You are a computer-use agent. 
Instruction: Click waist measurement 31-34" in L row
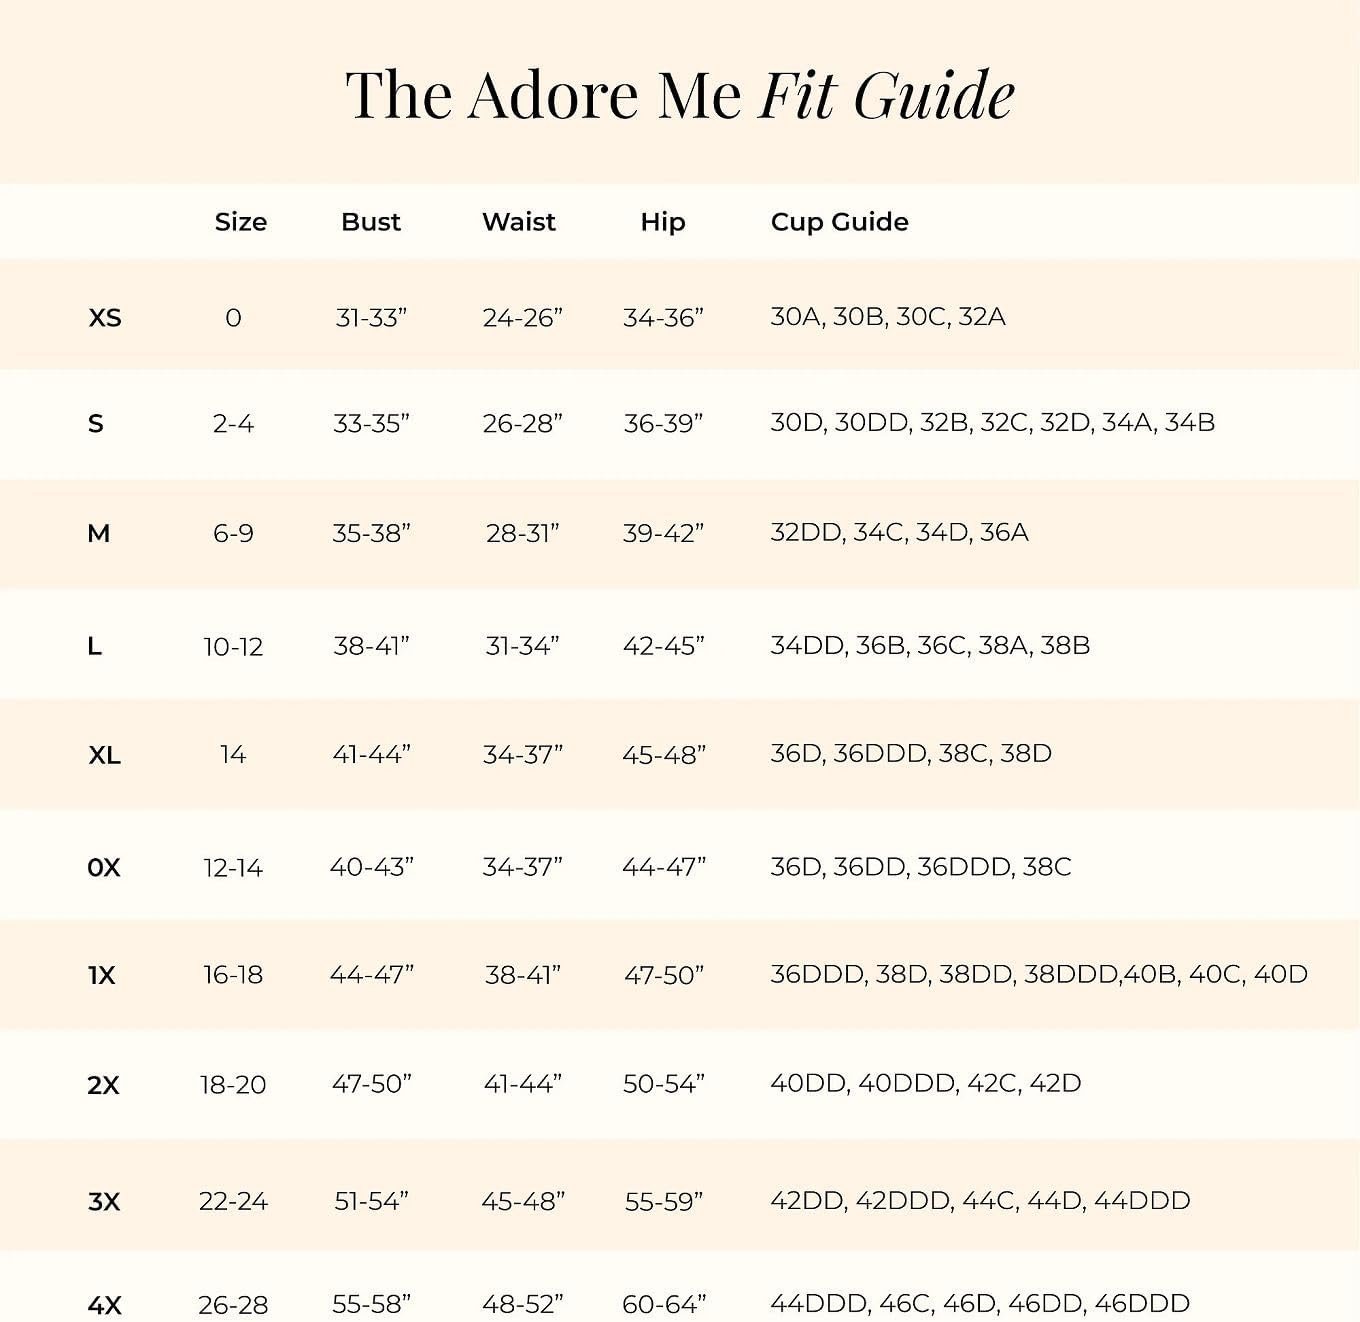click(x=522, y=647)
